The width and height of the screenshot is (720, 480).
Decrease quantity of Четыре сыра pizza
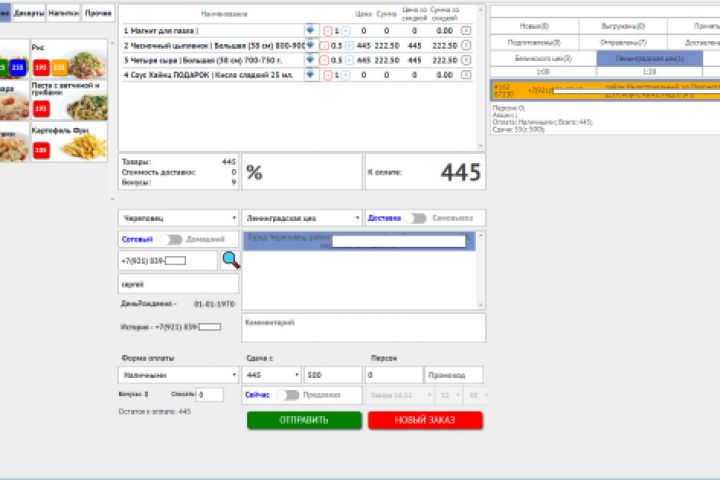324,60
